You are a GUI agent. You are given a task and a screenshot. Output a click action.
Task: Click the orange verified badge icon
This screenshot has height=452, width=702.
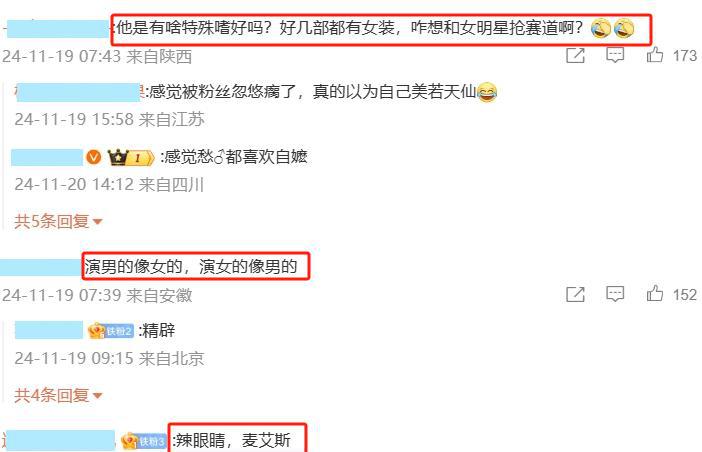coord(94,157)
